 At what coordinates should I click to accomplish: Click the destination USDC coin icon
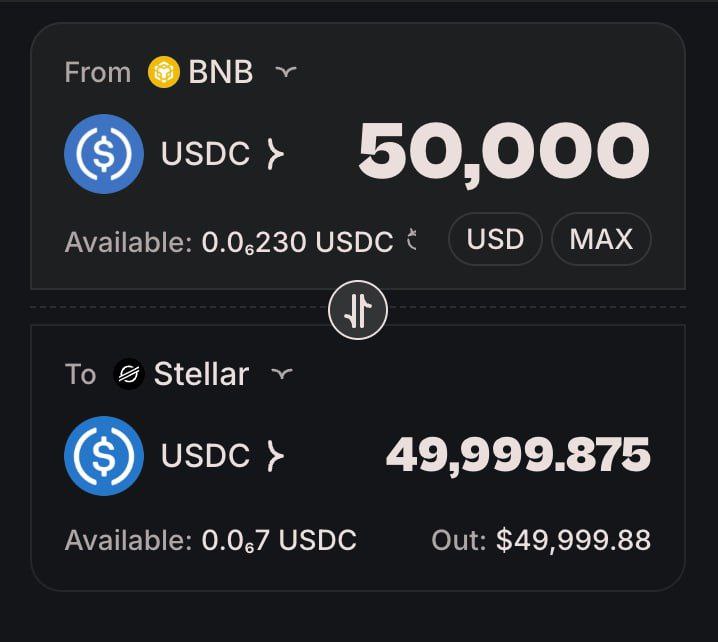click(x=104, y=456)
